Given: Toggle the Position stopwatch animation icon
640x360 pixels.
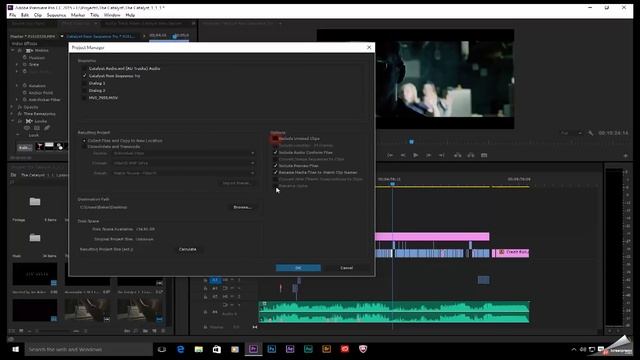Looking at the screenshot, I should coord(25,58).
